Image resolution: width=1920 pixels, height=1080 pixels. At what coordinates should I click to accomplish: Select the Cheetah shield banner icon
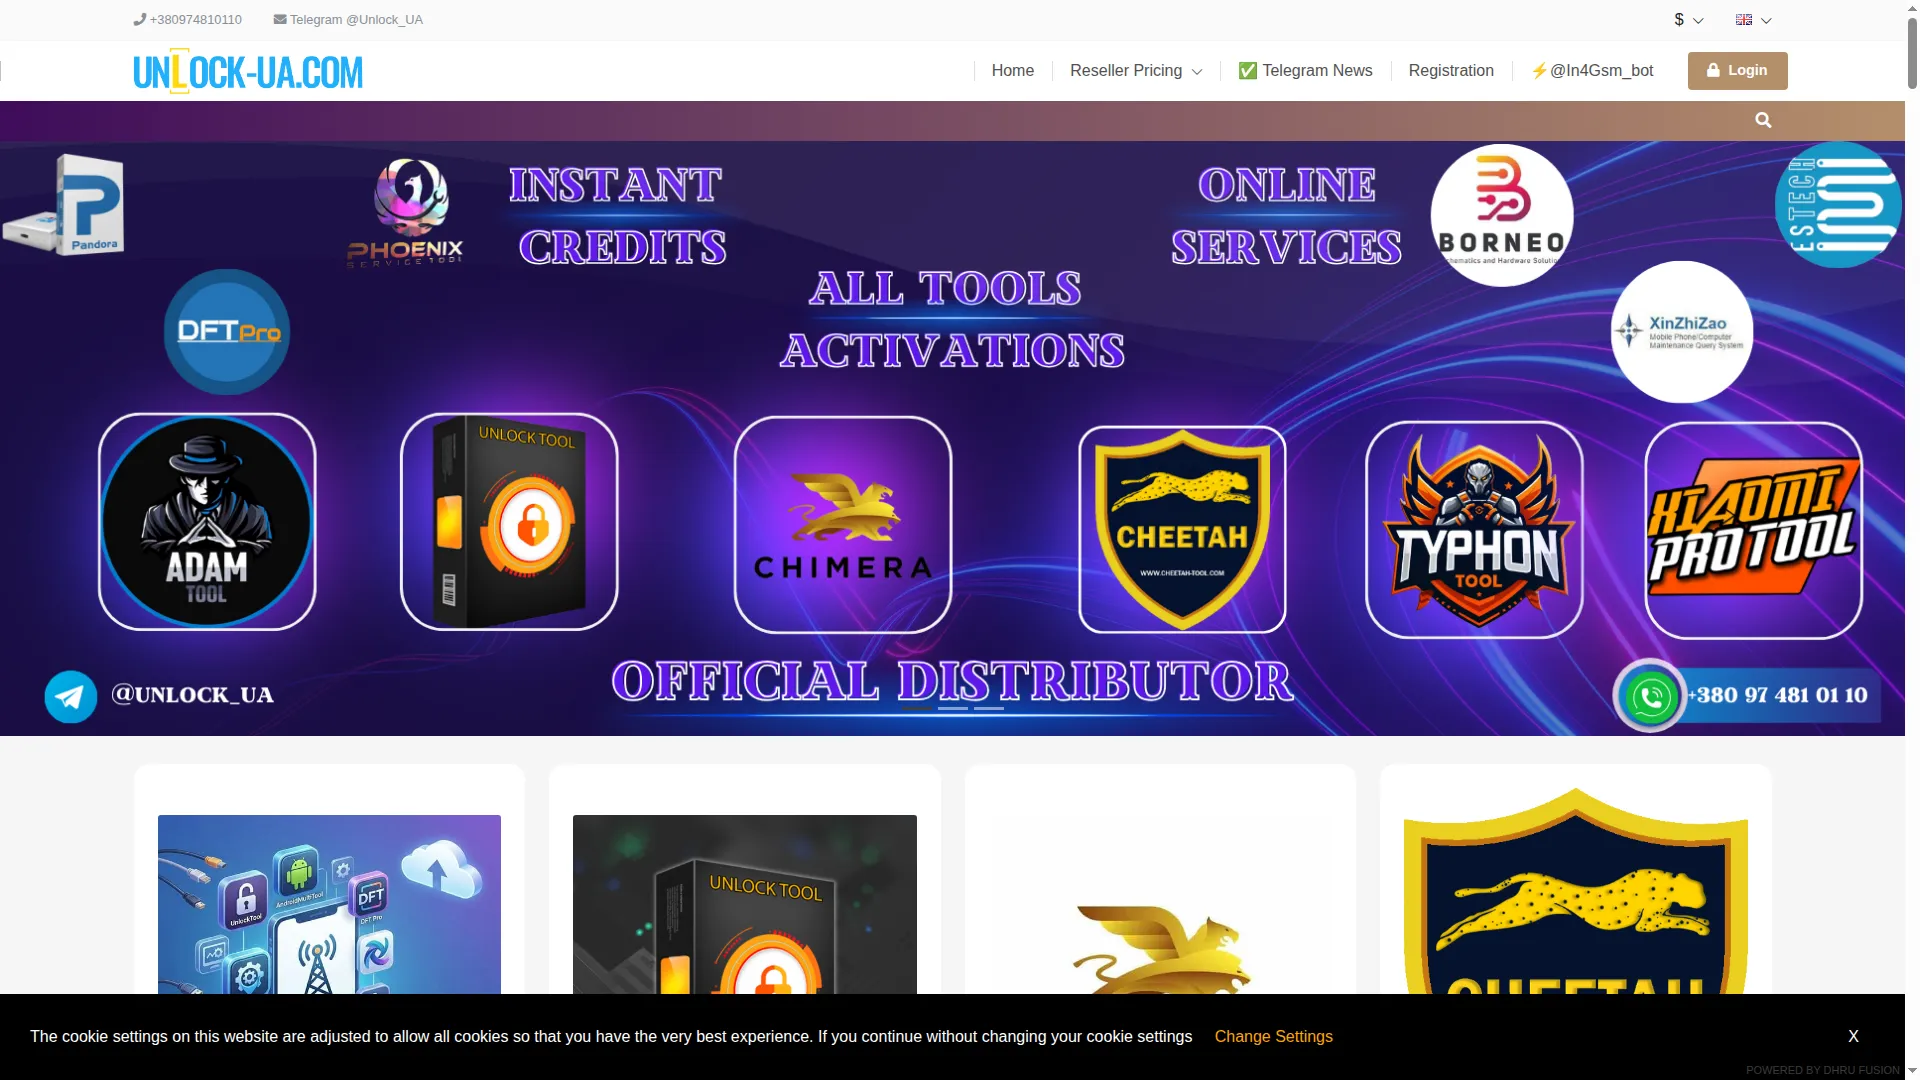click(1182, 530)
